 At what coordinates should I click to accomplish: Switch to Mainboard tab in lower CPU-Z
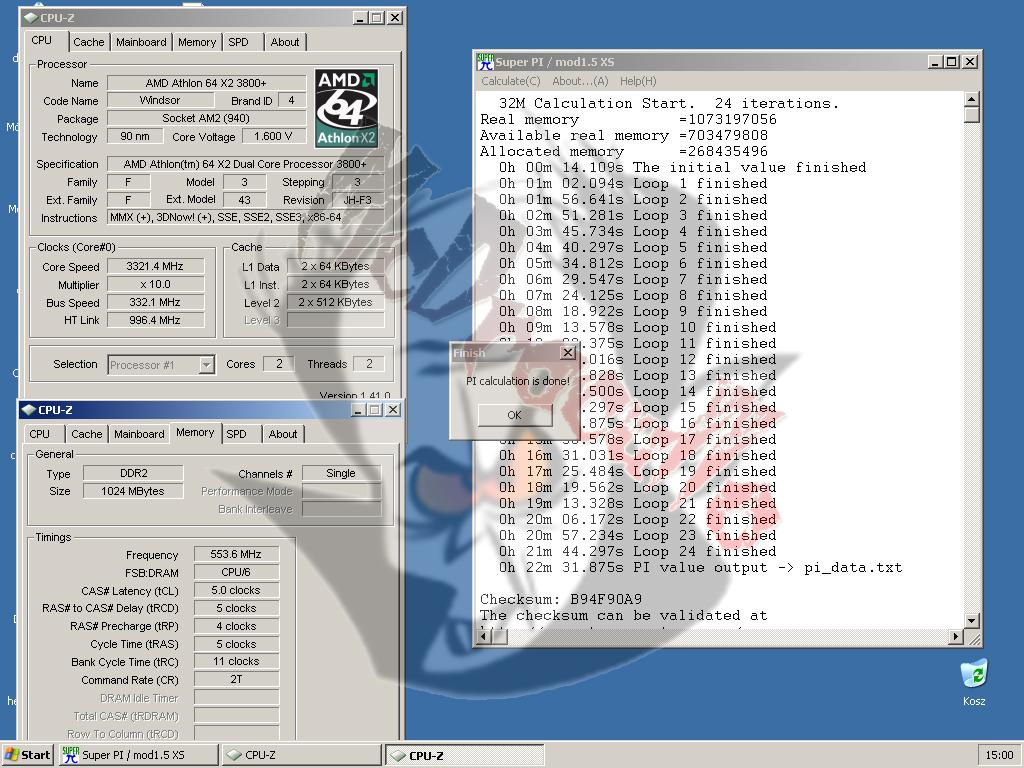[139, 434]
